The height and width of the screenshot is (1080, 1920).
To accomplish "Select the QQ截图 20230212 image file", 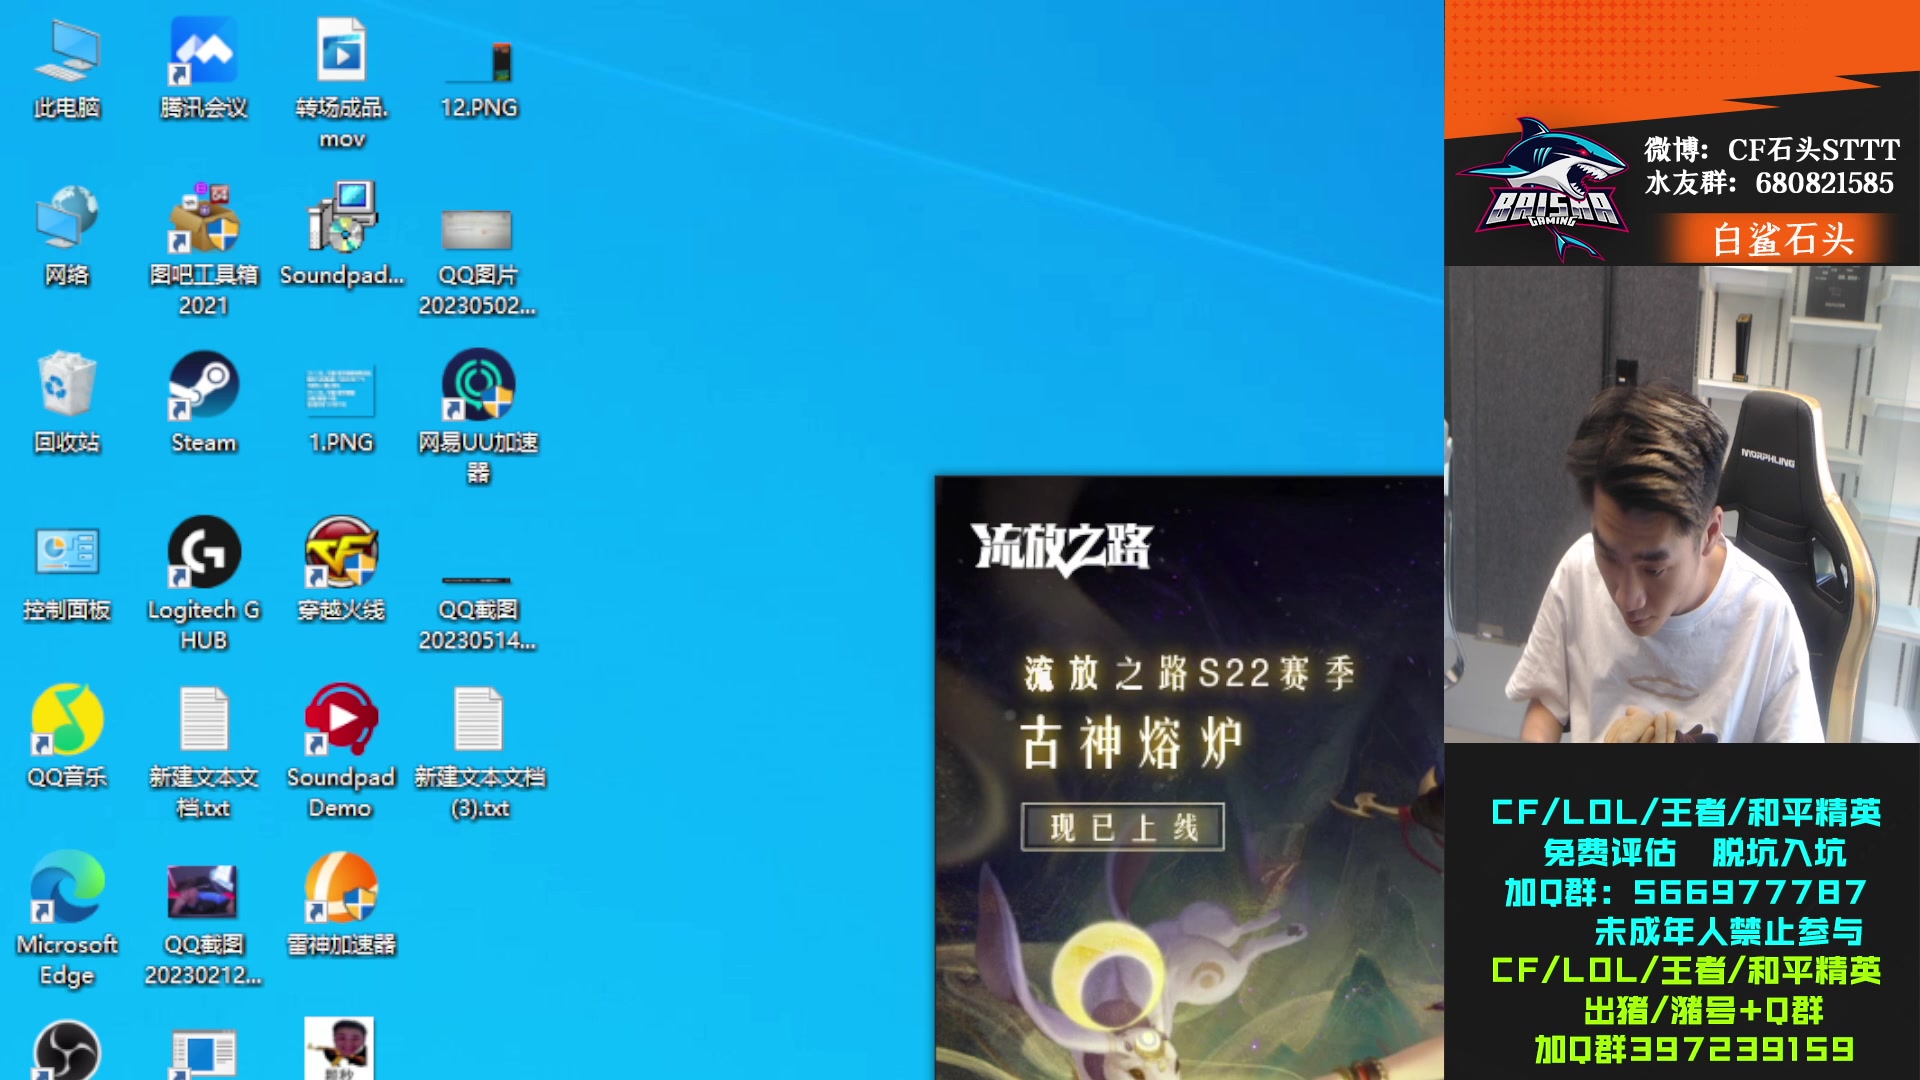I will tap(203, 926).
